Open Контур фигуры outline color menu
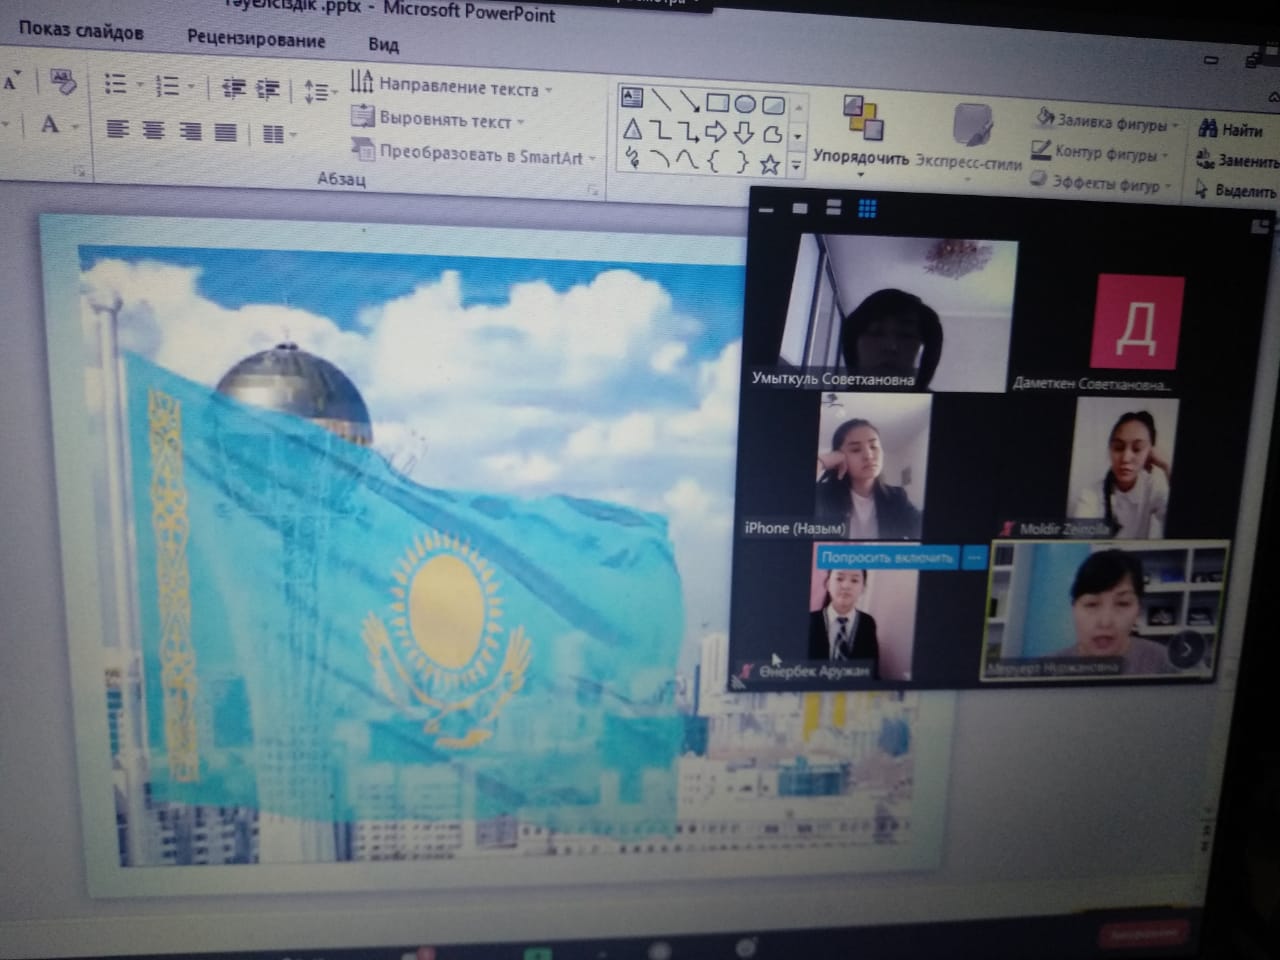This screenshot has height=960, width=1280. coord(1100,152)
